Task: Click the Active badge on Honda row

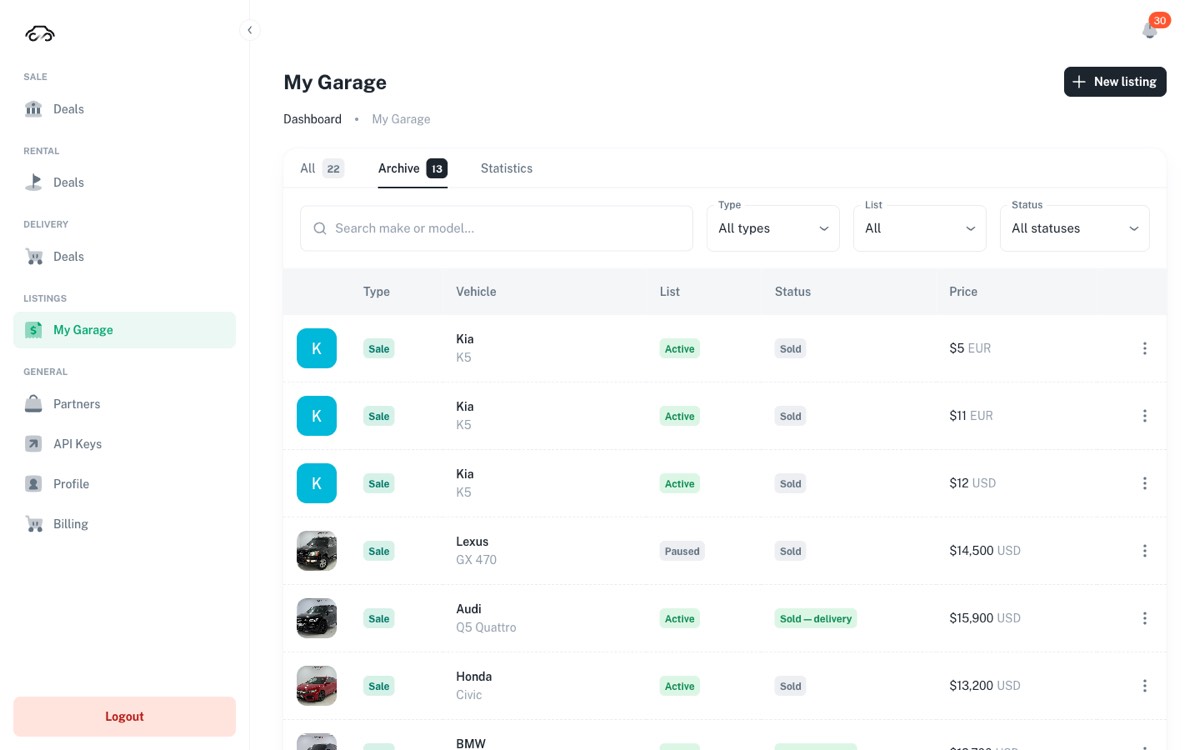Action: (x=680, y=686)
